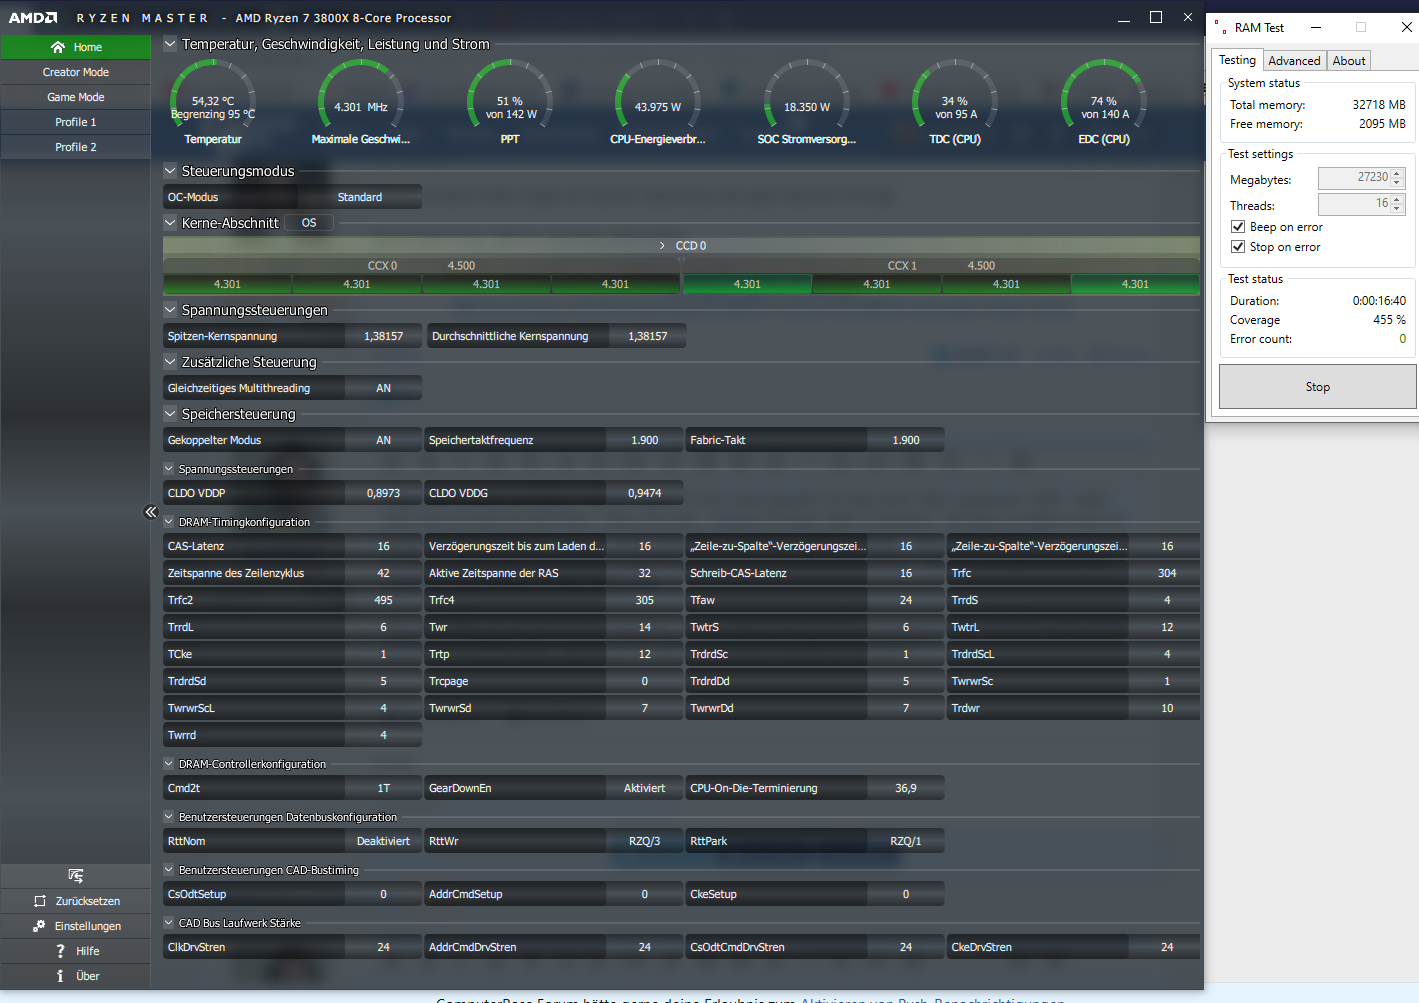The image size is (1419, 1003).
Task: Click OC-Modus Standard value
Action: pos(360,197)
